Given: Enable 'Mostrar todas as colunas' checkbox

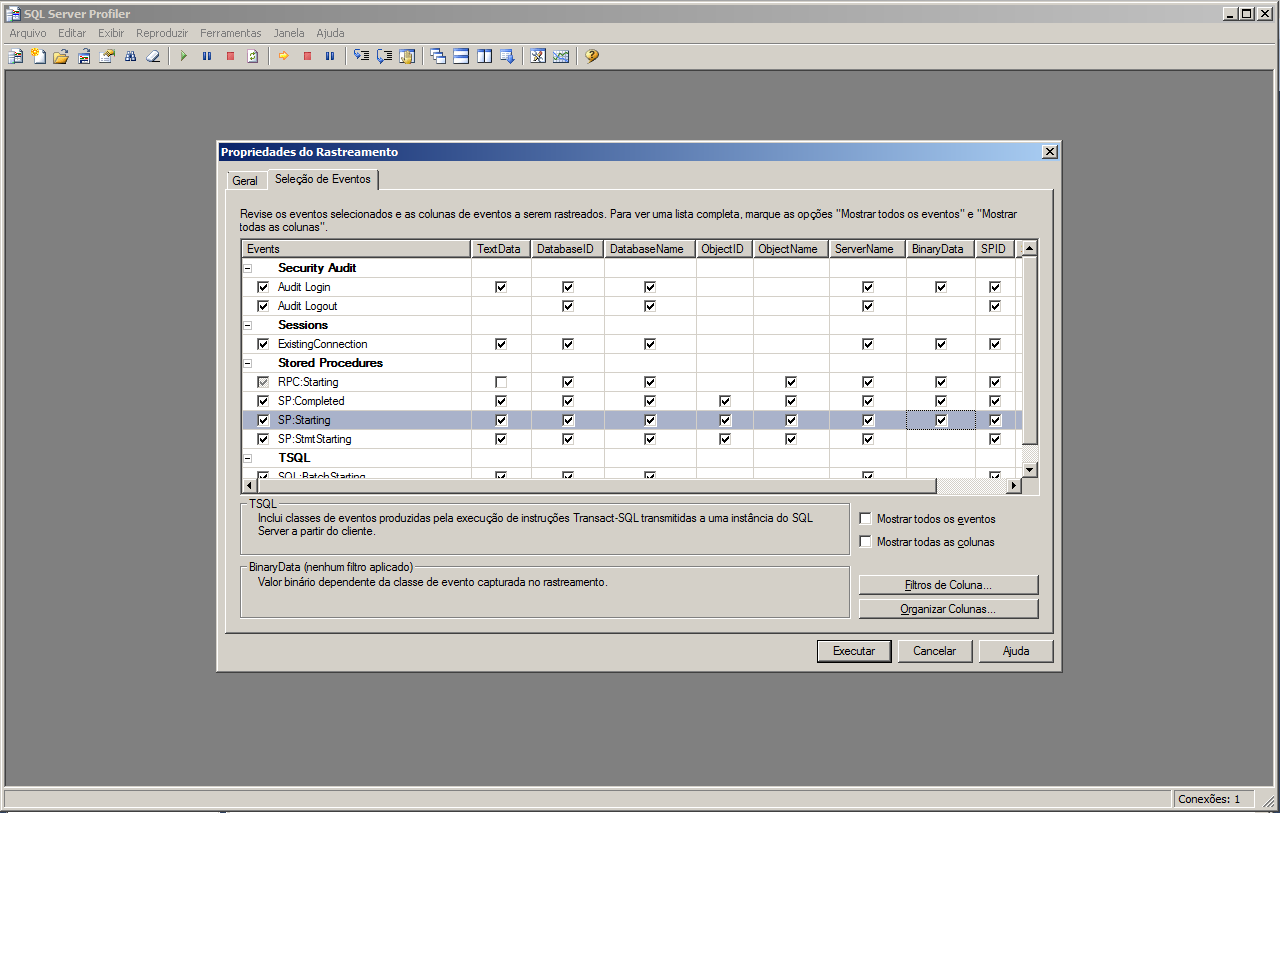Looking at the screenshot, I should [866, 542].
